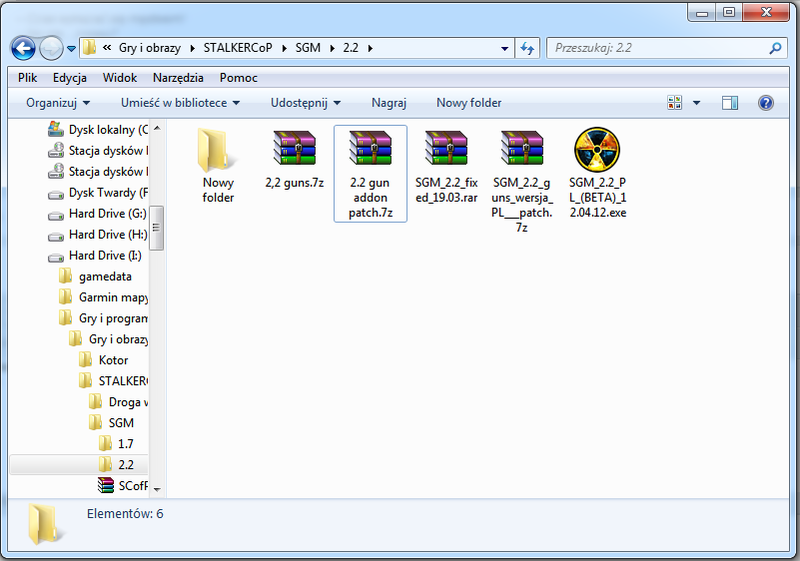Click 'Gry i obrazy' breadcrumb segment
The height and width of the screenshot is (561, 800).
pyautogui.click(x=149, y=48)
